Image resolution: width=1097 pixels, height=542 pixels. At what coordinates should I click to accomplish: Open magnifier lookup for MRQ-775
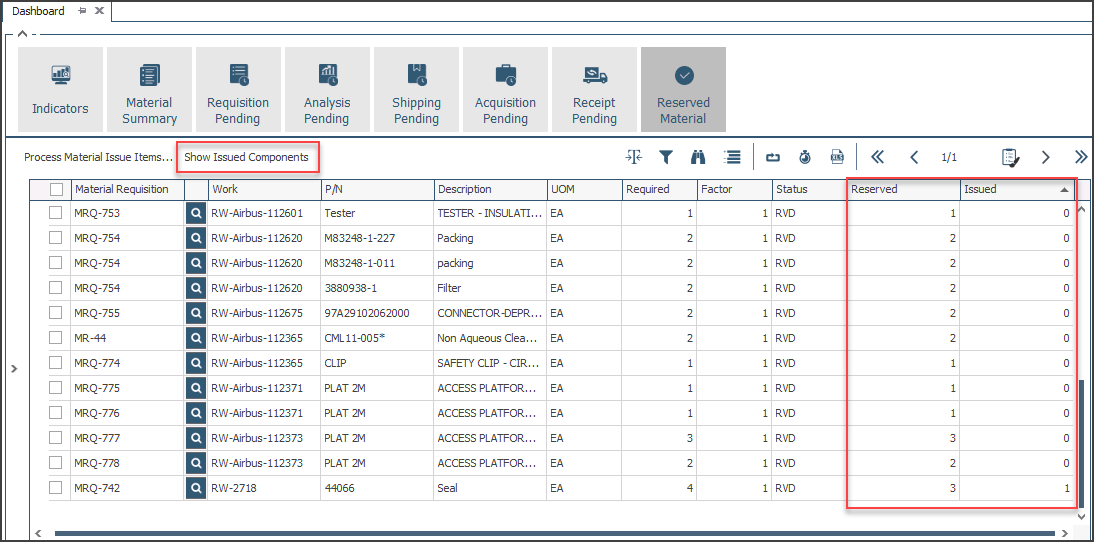(x=196, y=388)
